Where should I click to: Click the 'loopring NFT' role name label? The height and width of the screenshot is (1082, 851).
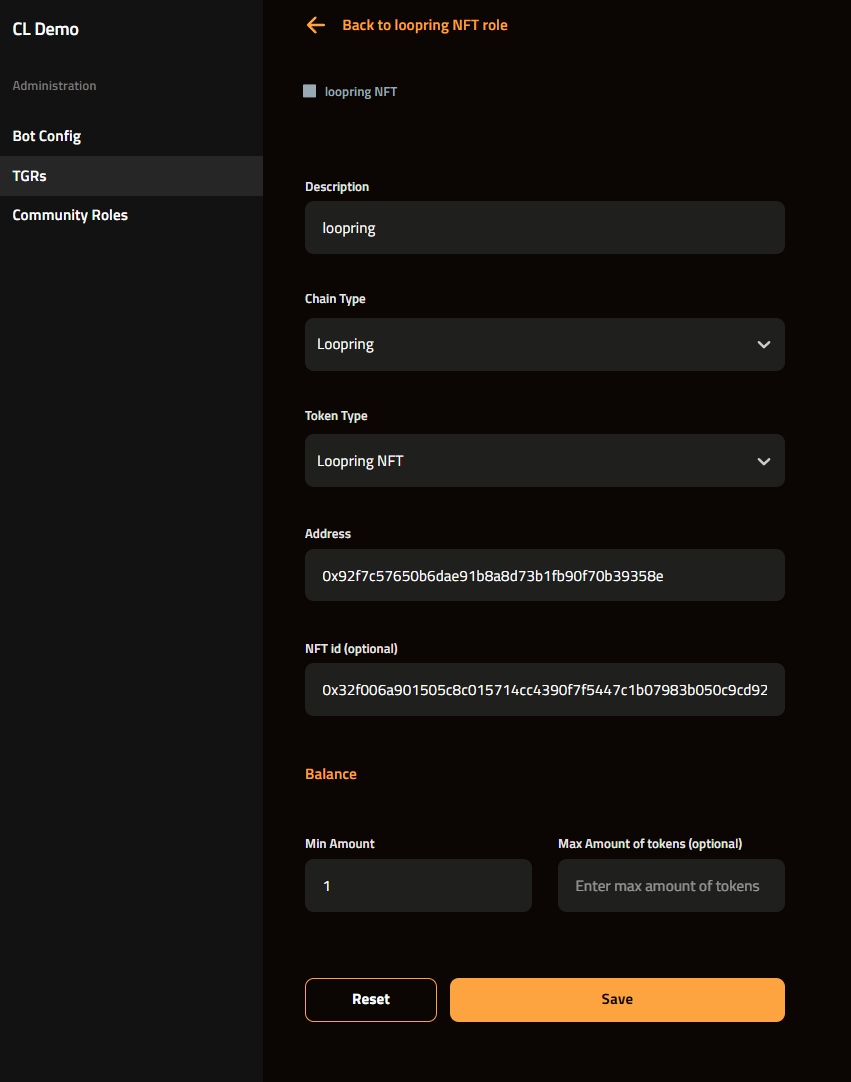coord(360,92)
